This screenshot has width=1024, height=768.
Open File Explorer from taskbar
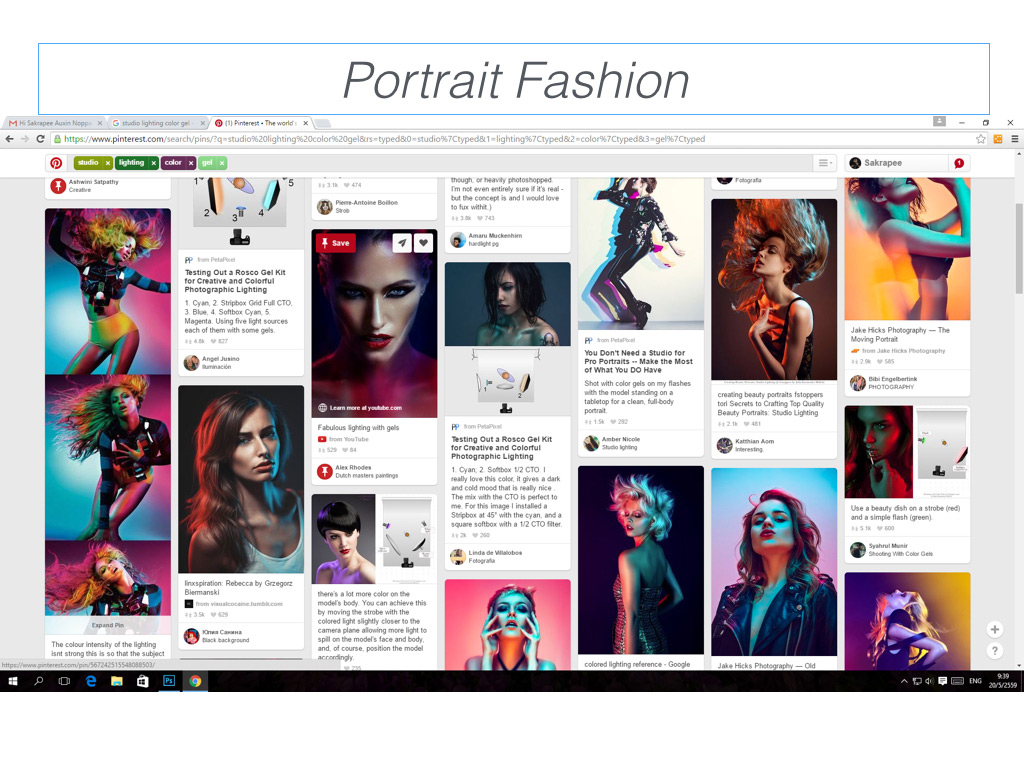tap(117, 681)
